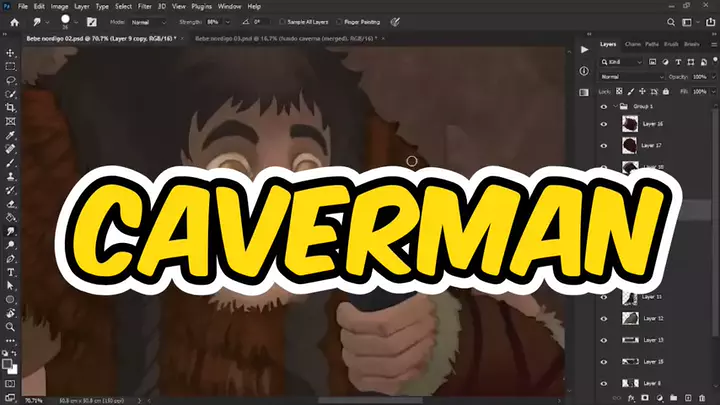This screenshot has height=405, width=720.
Task: Check the Finger Painting option
Action: 342,20
